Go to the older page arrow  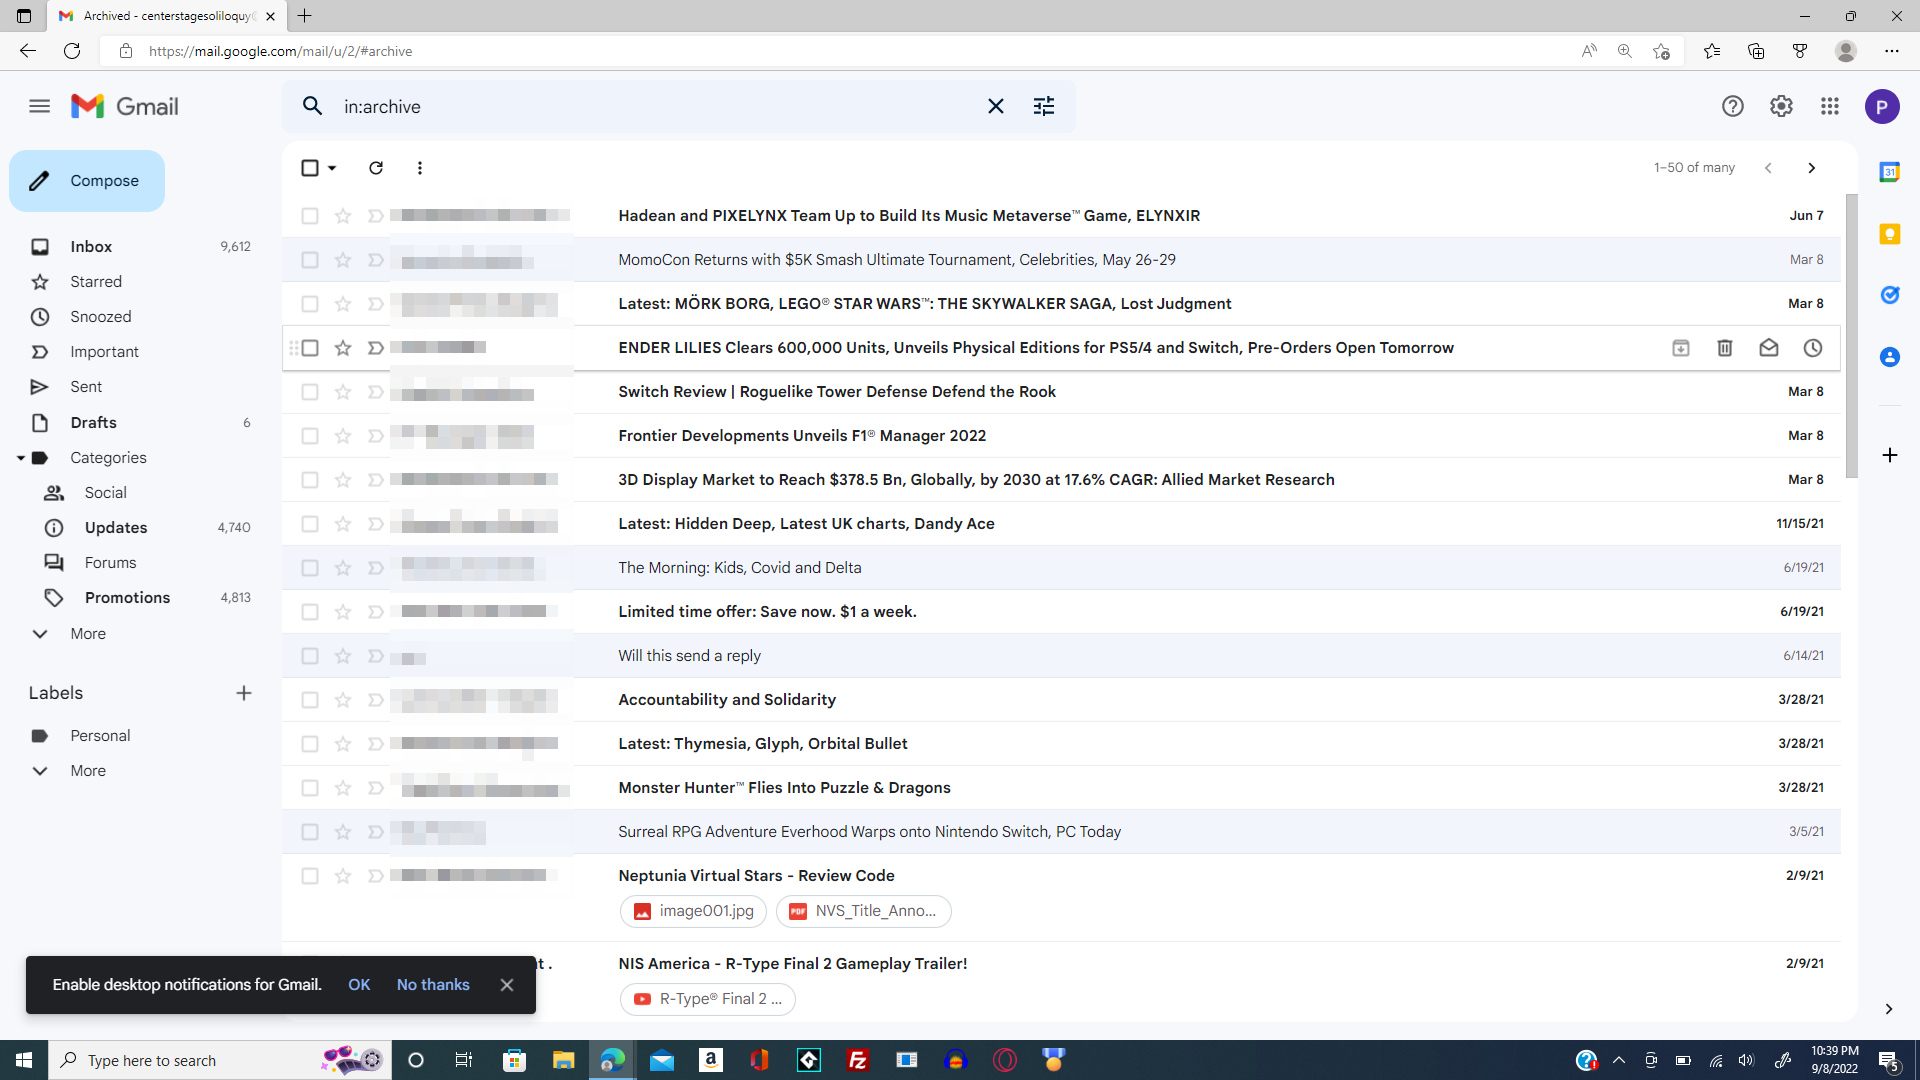[1811, 168]
